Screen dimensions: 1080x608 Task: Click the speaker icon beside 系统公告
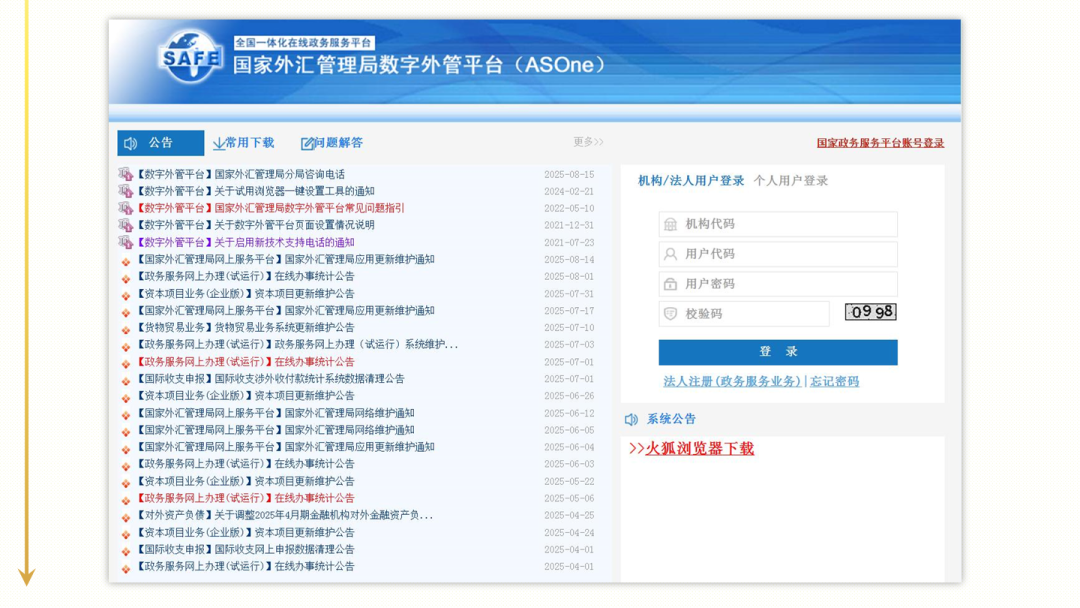tap(631, 419)
